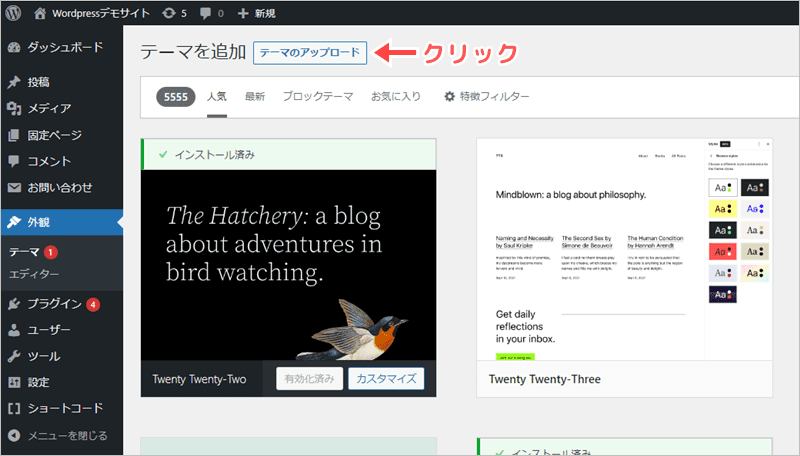
Task: Switch to the 最新 tab
Action: [x=255, y=97]
